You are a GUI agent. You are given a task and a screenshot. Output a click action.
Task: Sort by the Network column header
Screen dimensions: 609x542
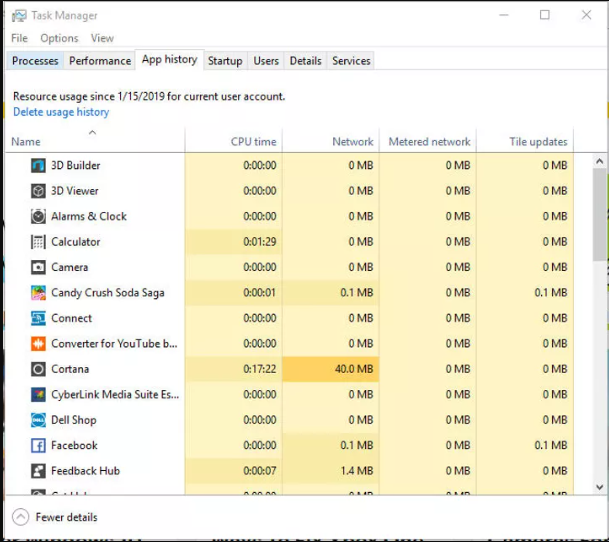point(331,141)
